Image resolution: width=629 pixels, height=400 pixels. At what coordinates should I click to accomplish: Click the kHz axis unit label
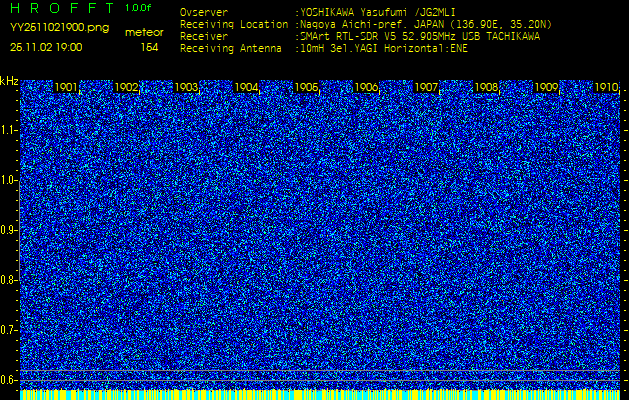(9, 81)
